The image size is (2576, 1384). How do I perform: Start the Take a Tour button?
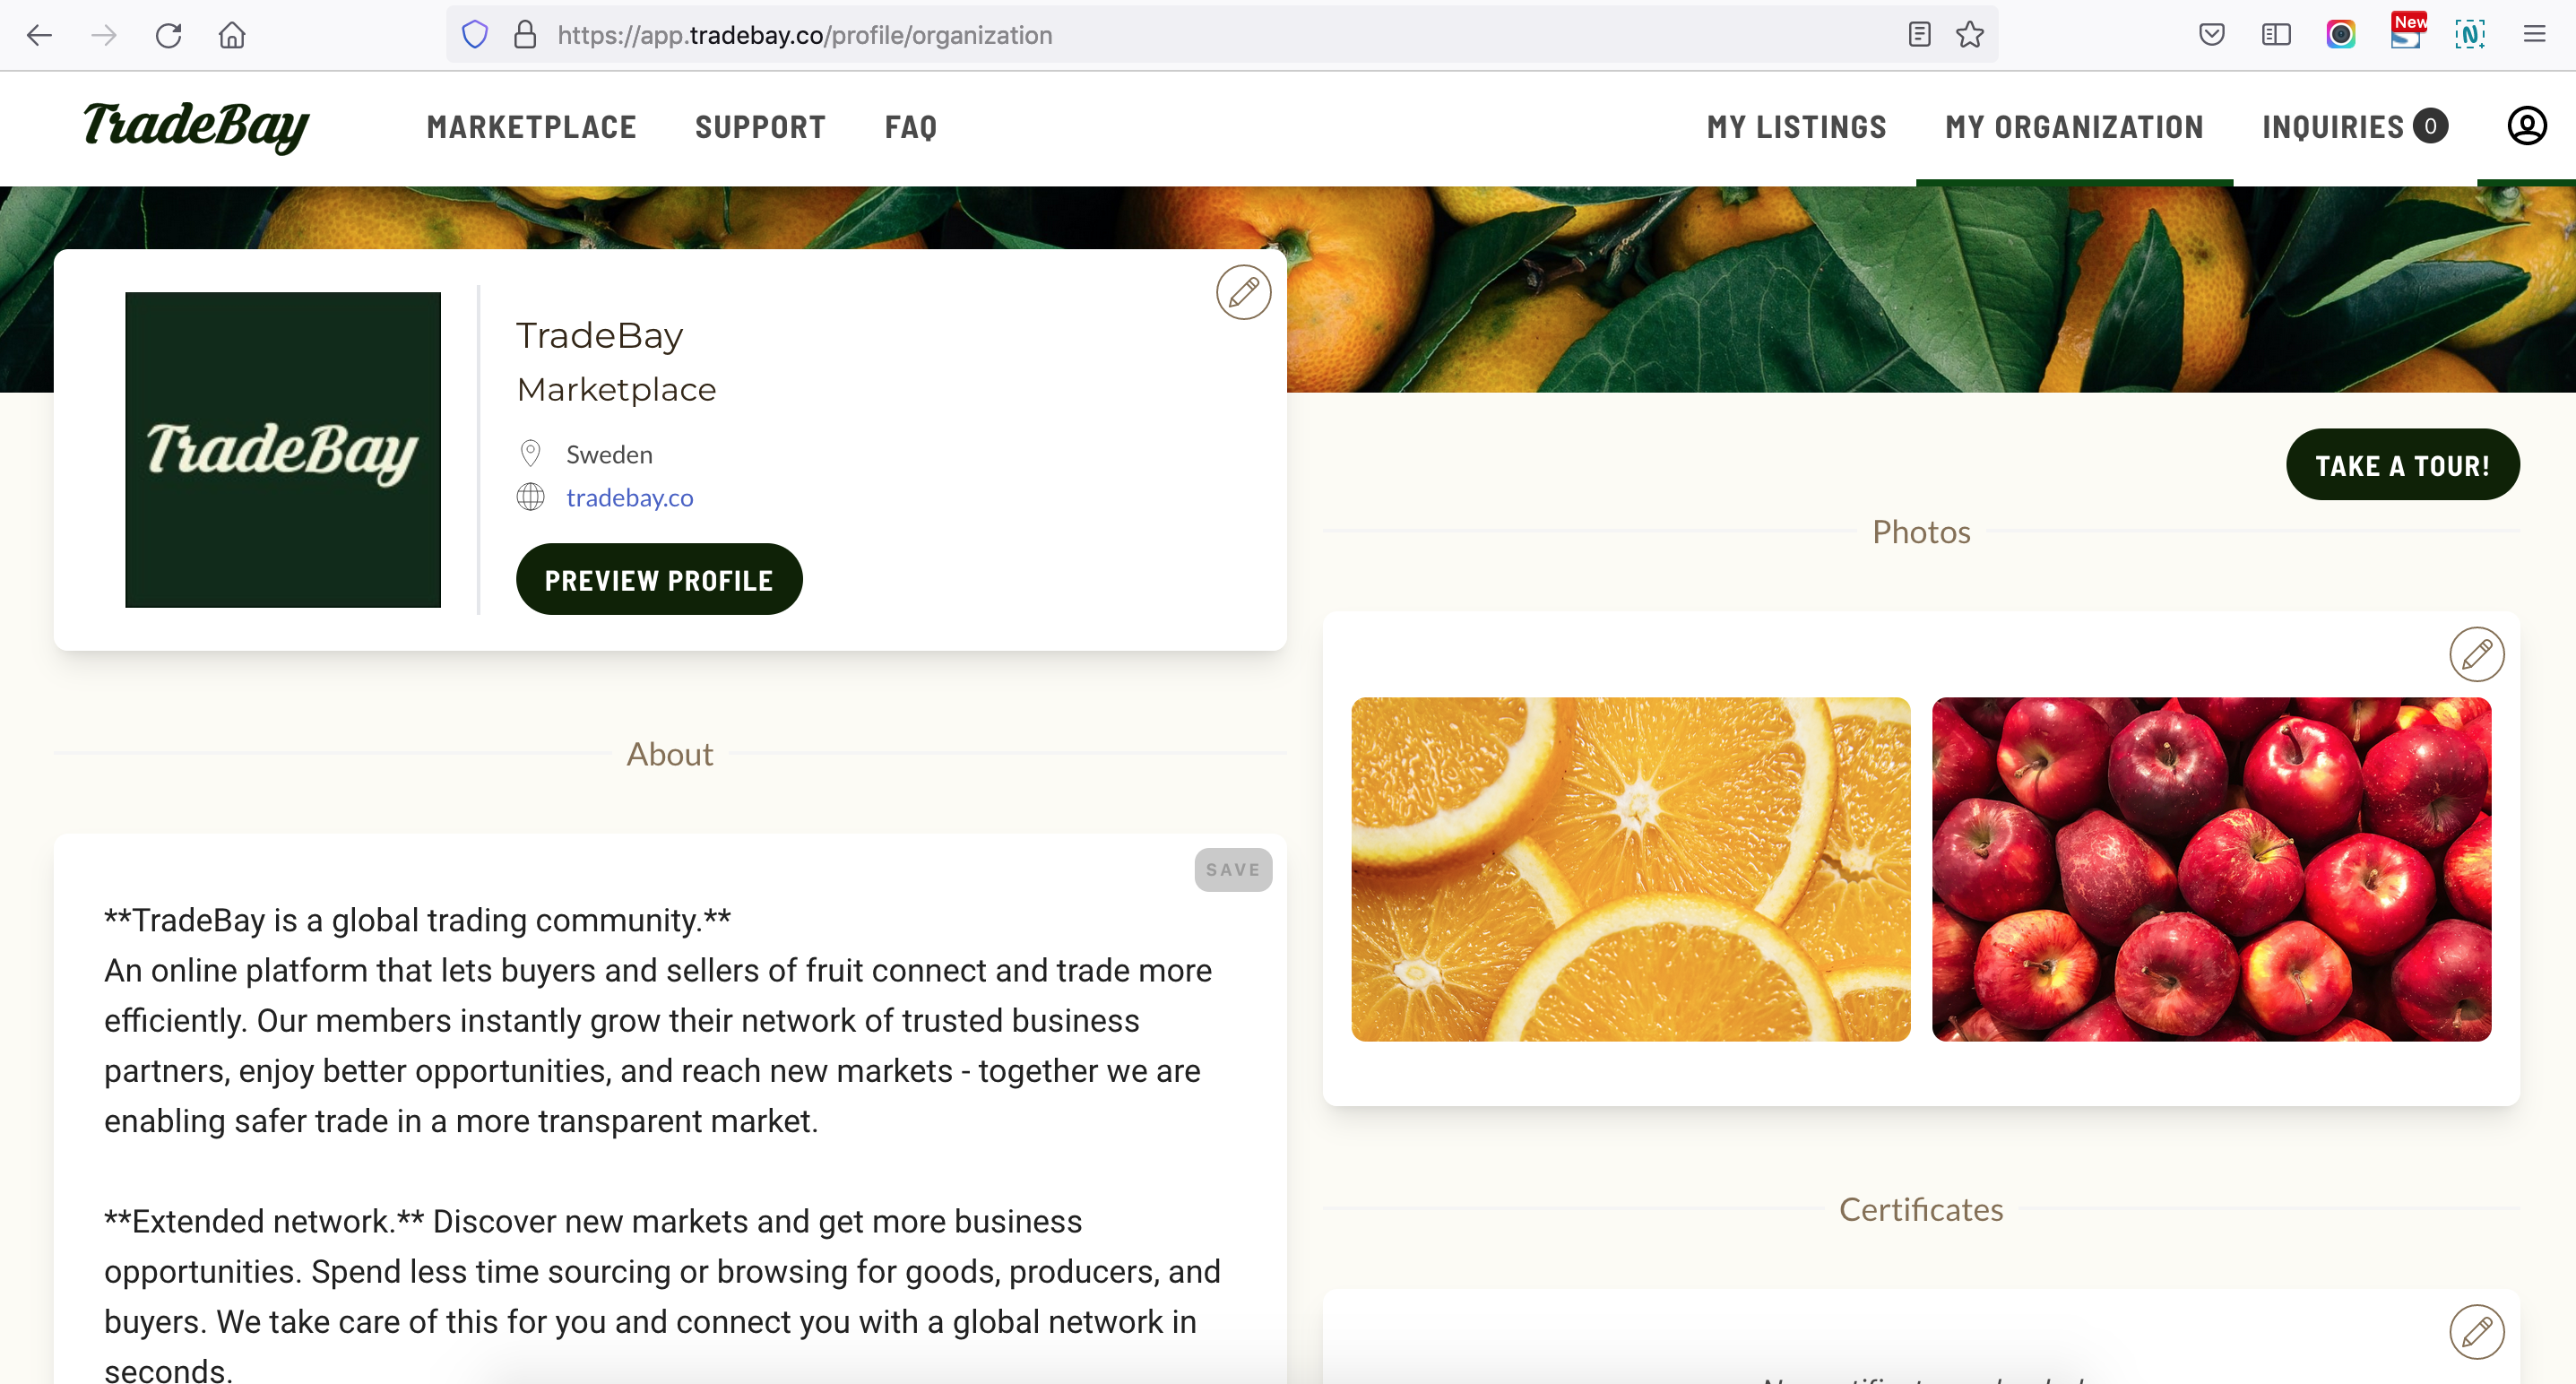pyautogui.click(x=2402, y=465)
